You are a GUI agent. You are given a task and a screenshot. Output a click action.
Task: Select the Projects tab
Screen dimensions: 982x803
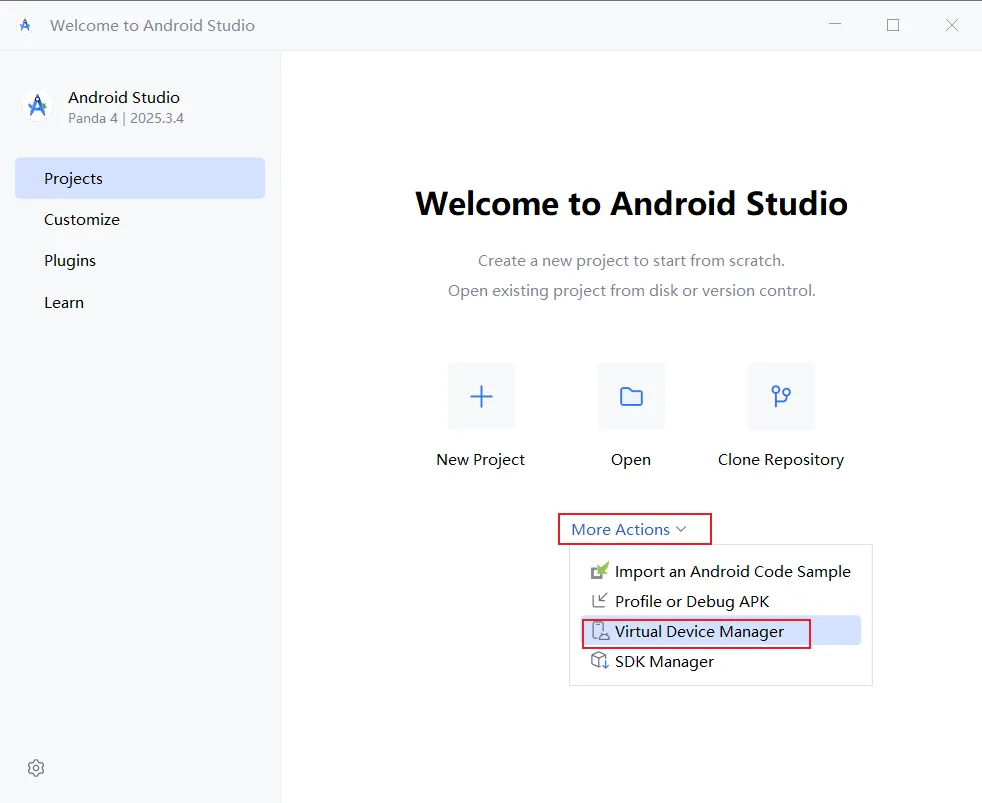pos(140,179)
